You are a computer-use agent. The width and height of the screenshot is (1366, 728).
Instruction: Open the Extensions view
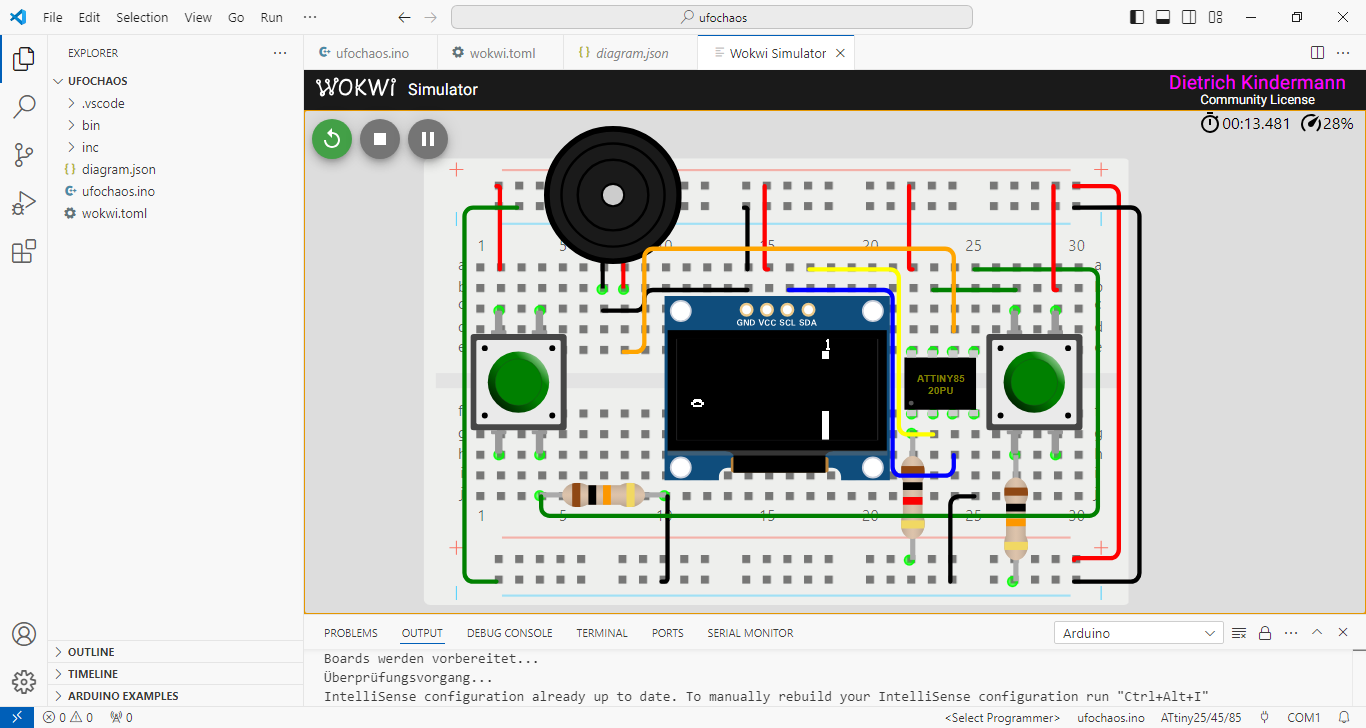24,251
